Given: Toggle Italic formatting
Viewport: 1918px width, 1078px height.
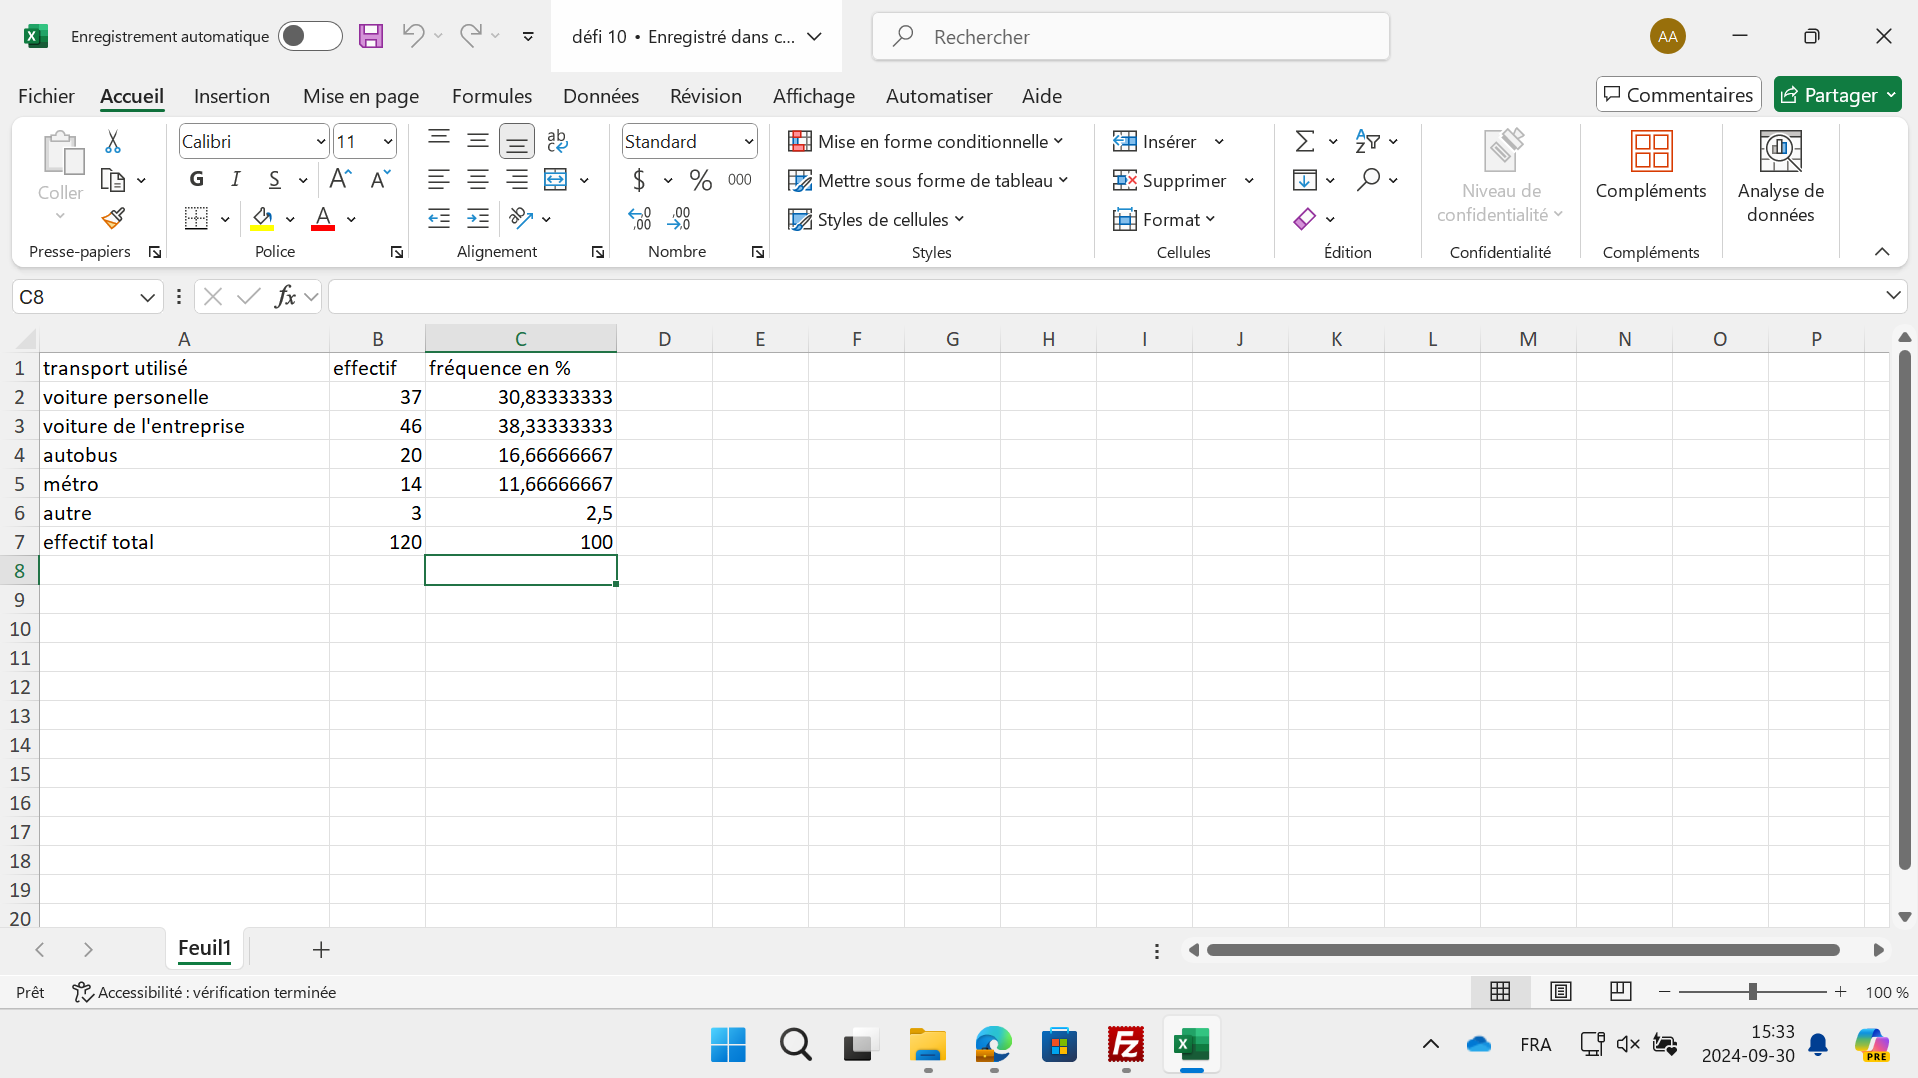Looking at the screenshot, I should (x=236, y=179).
